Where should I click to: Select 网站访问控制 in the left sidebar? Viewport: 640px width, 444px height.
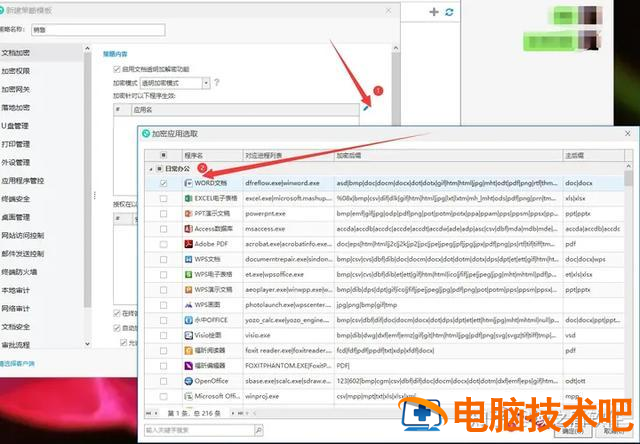22,235
